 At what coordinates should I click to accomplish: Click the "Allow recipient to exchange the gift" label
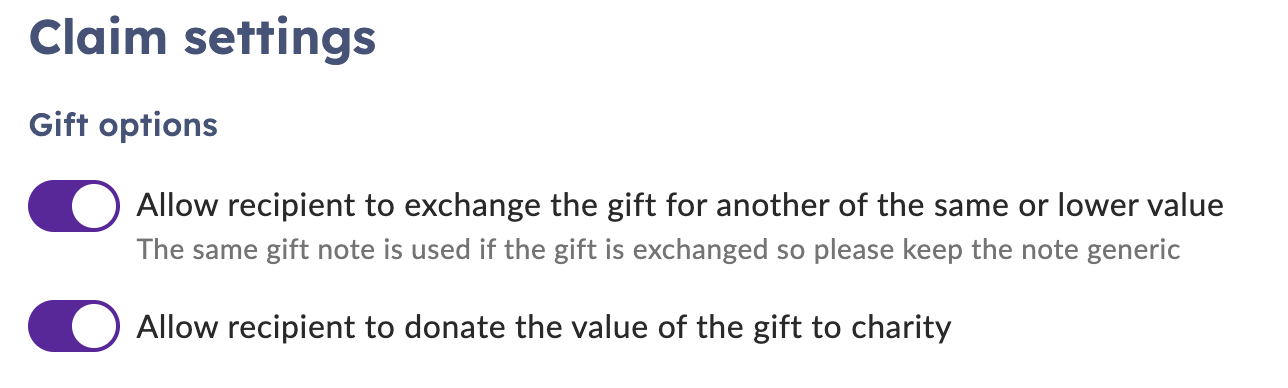(680, 206)
